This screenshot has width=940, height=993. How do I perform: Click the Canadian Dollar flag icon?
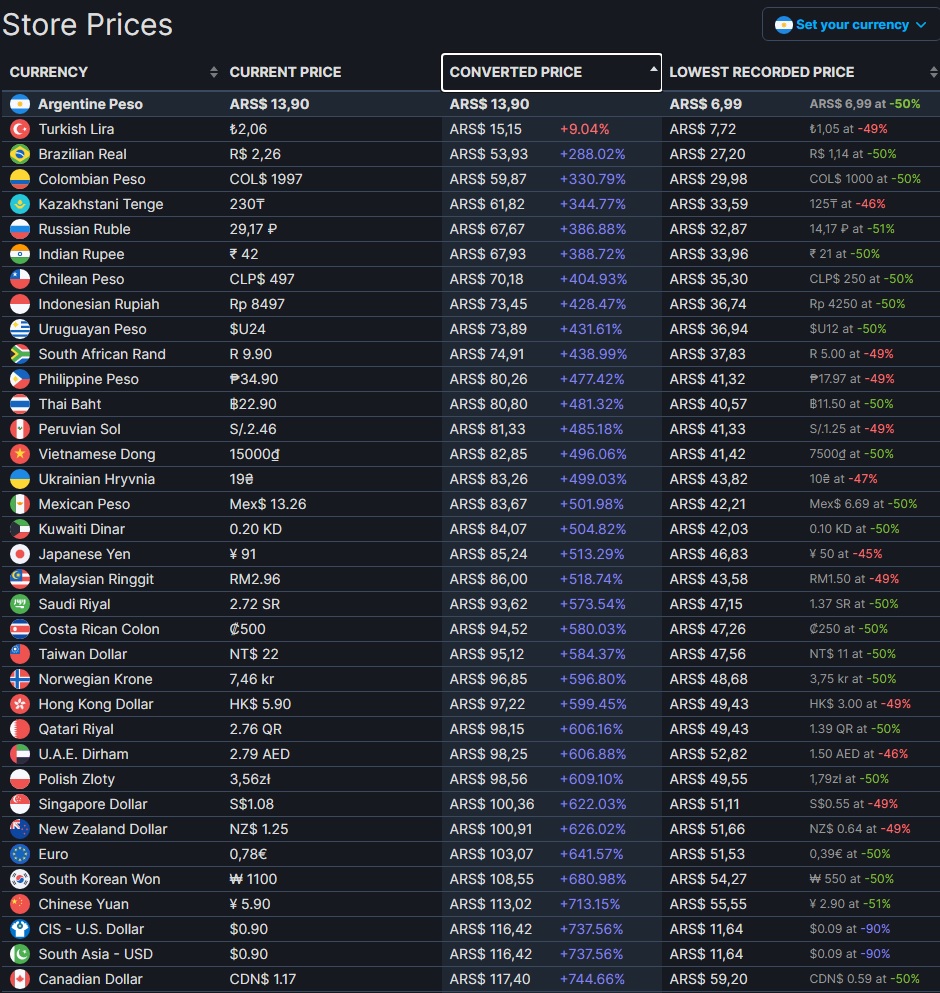20,980
